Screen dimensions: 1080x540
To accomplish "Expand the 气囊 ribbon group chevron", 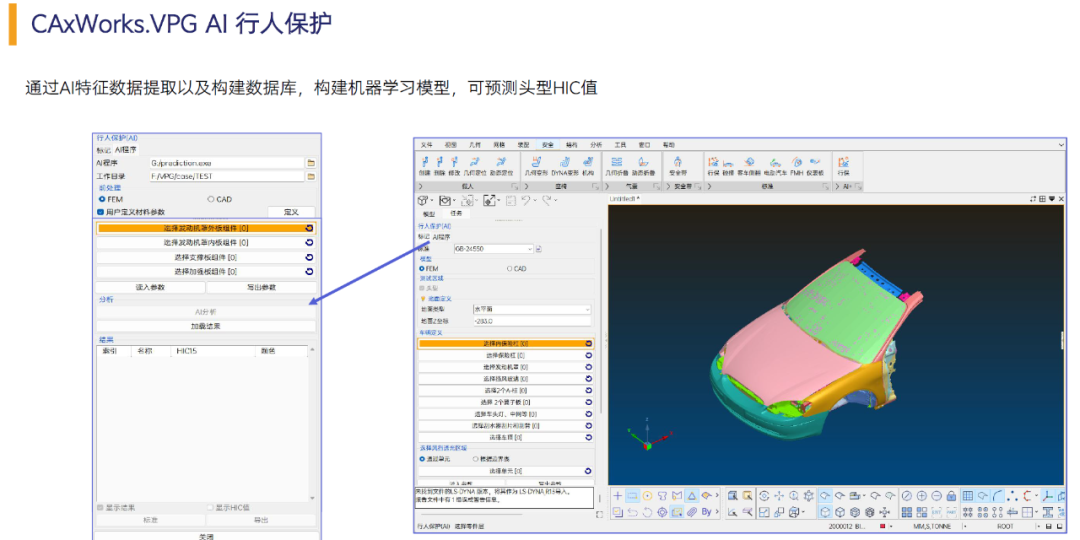I will pyautogui.click(x=607, y=187).
